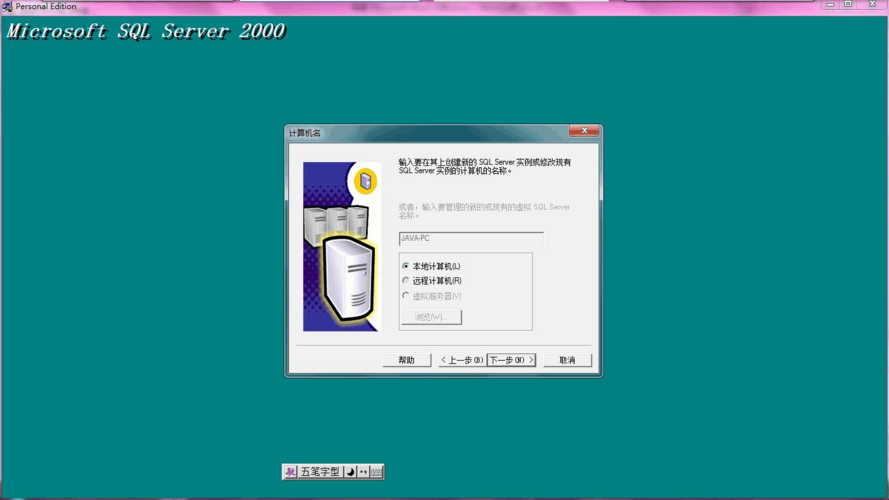Toggle punctuation mode icon on IME bar

[363, 472]
